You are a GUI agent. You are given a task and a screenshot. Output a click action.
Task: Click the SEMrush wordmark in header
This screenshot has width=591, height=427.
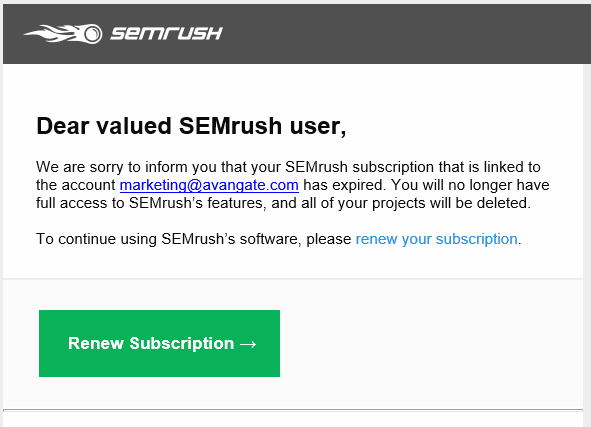tap(166, 34)
